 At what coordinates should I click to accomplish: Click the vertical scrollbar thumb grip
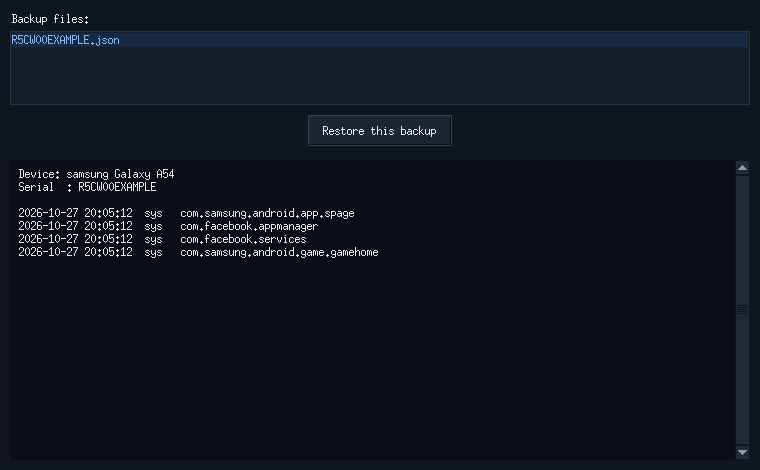click(742, 310)
